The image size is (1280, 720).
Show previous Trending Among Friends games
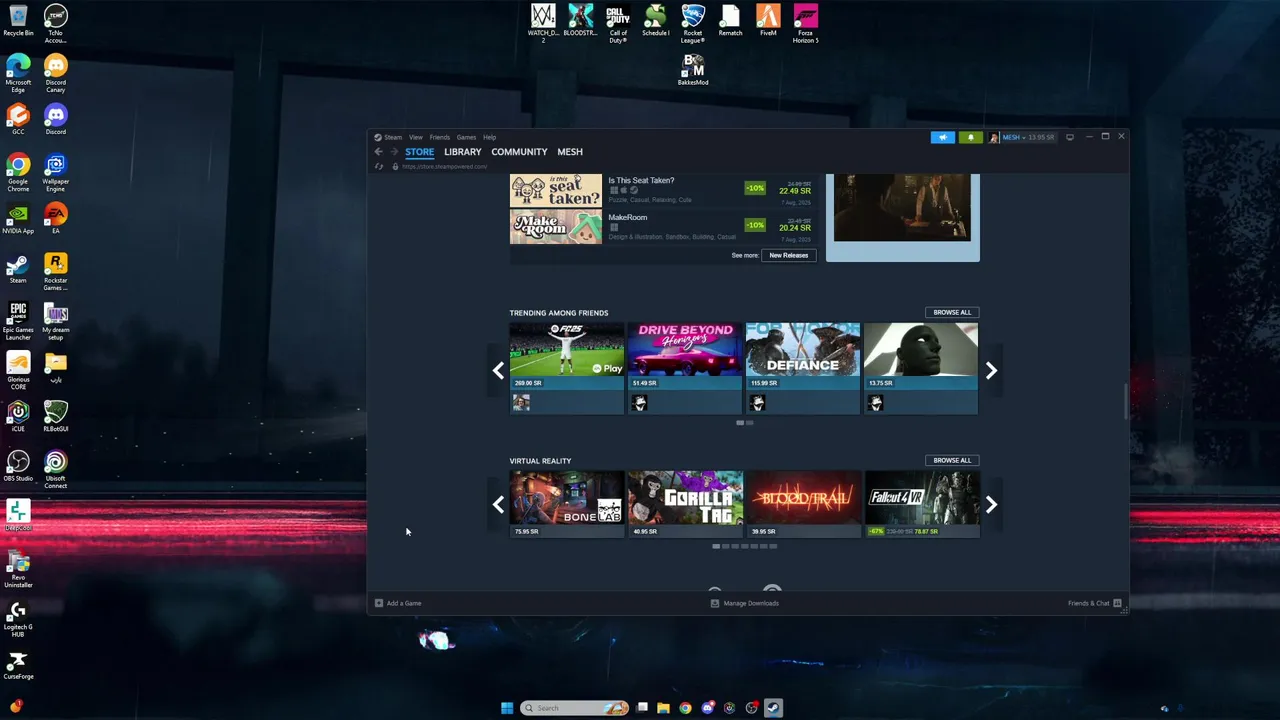pyautogui.click(x=498, y=371)
